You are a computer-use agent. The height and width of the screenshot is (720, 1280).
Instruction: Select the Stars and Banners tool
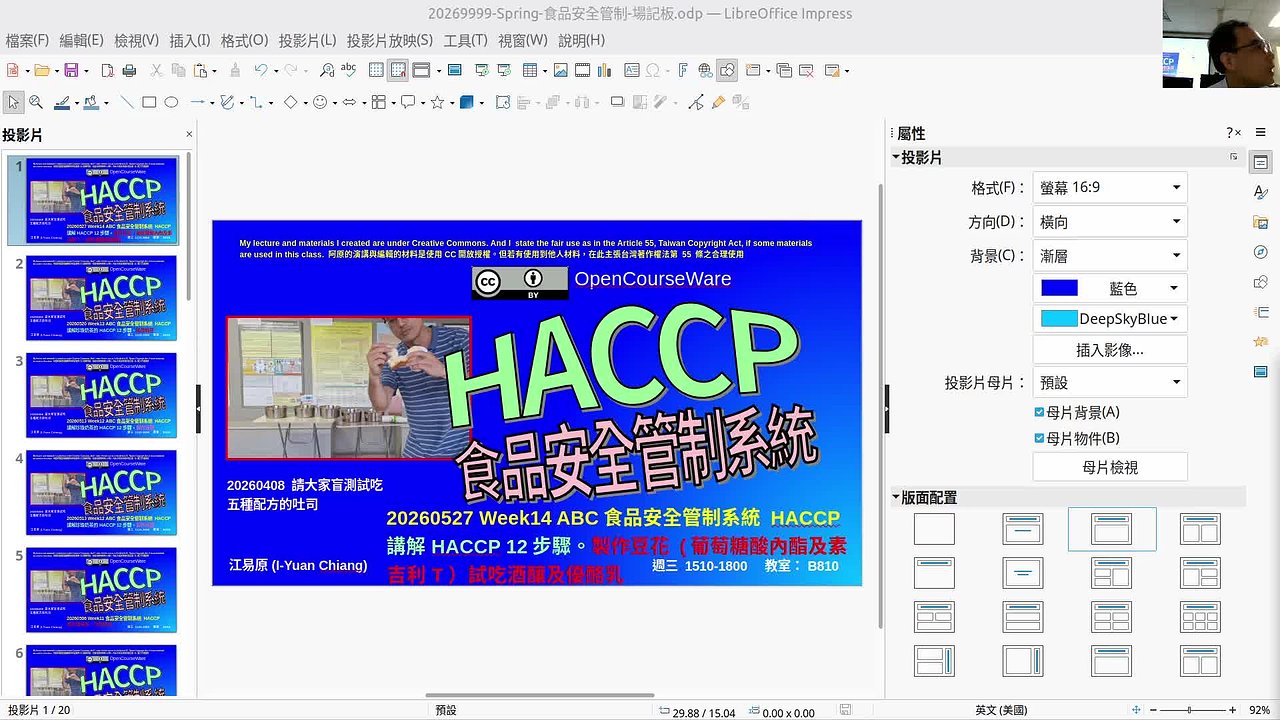[x=437, y=102]
